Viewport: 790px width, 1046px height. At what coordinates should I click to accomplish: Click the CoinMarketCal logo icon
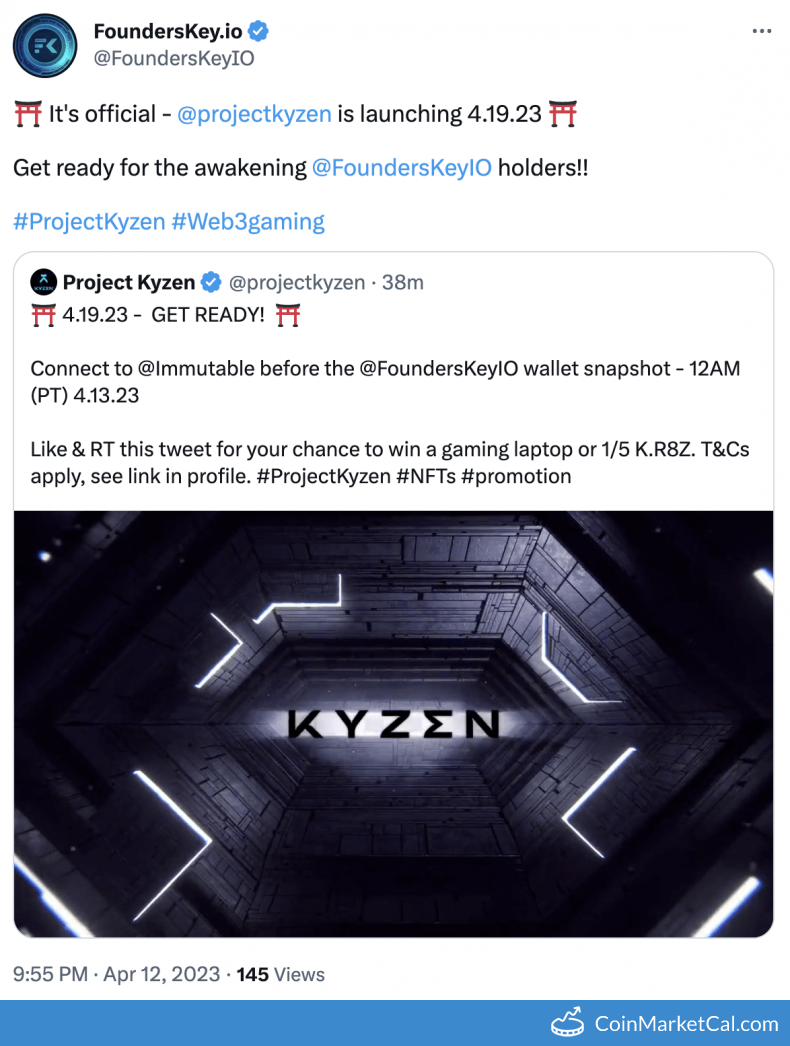(x=568, y=1023)
